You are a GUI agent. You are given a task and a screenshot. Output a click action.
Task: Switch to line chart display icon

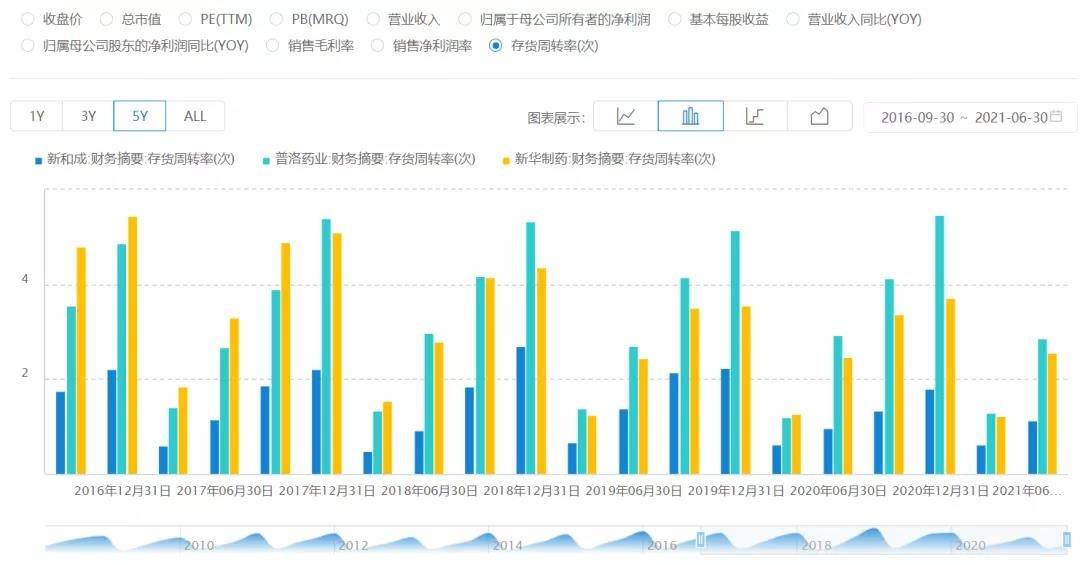point(625,116)
